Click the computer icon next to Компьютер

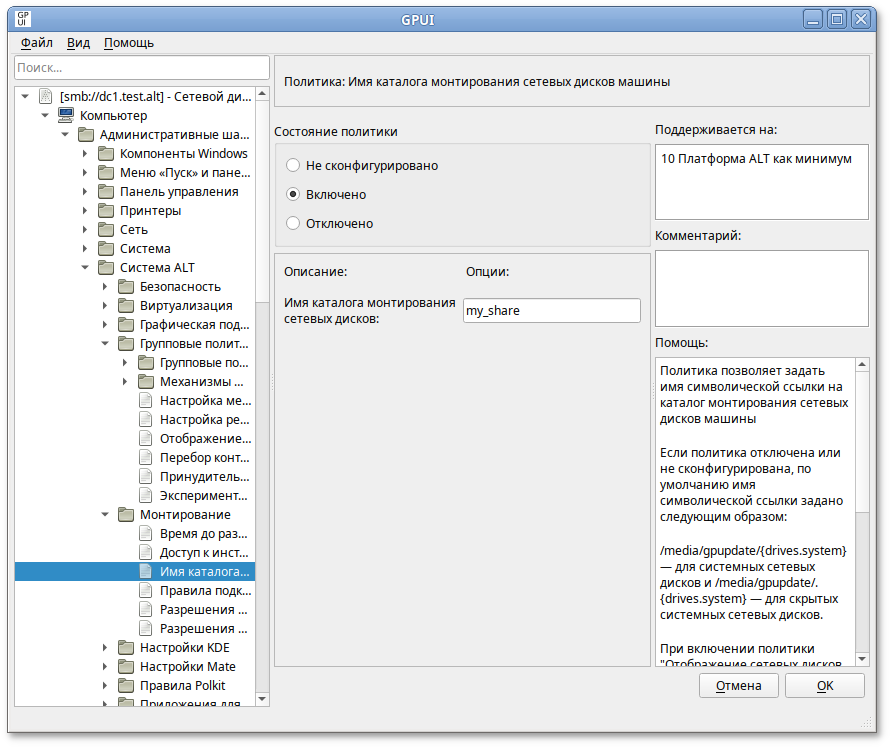[66, 116]
